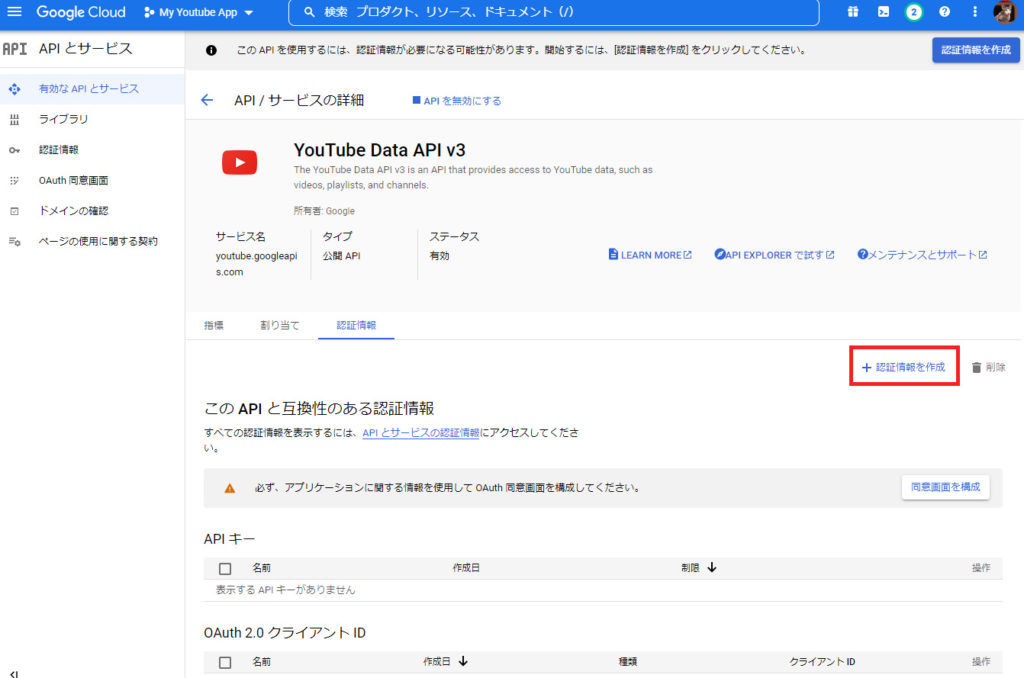
Task: Click the search bar for products and resources
Action: coord(553,12)
